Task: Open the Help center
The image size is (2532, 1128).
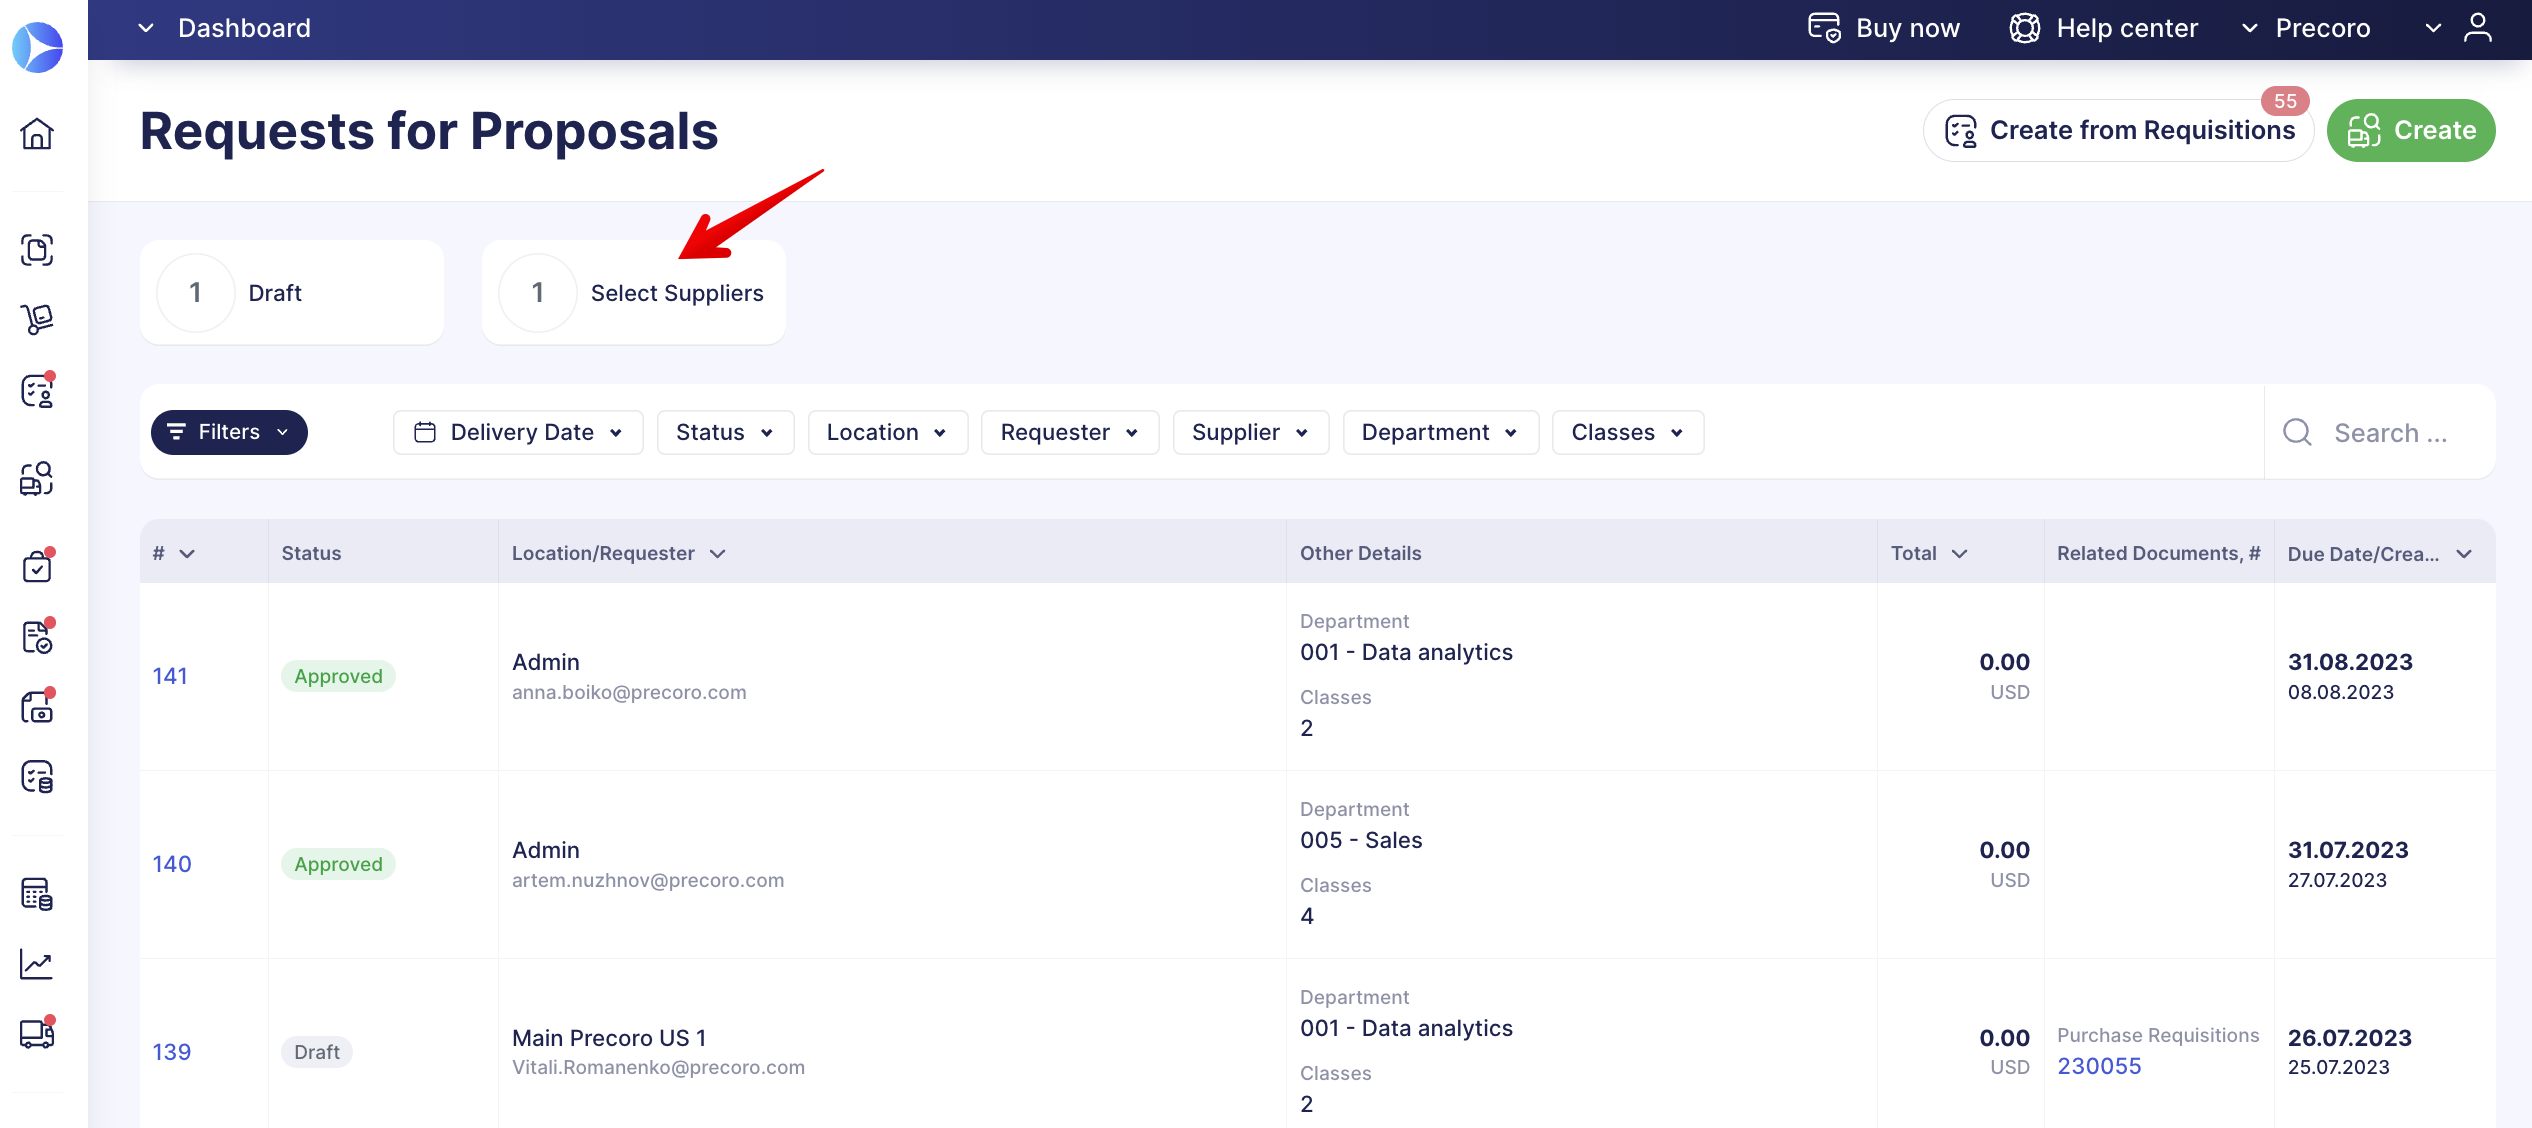Action: [2104, 28]
